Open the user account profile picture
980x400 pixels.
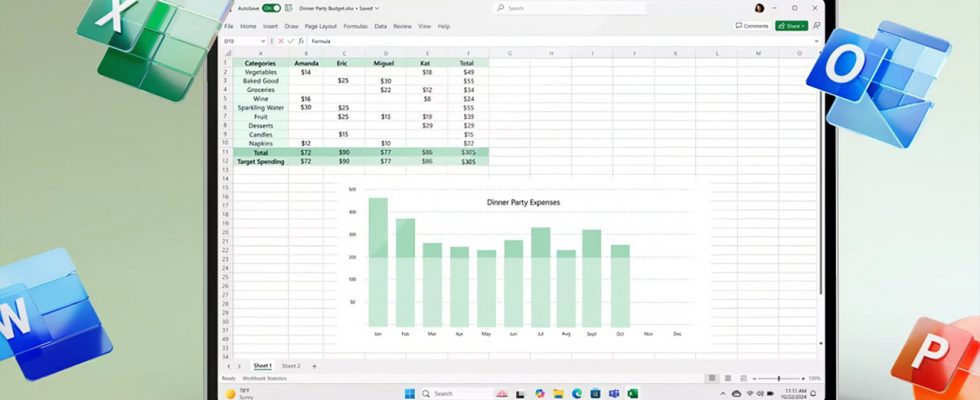point(759,8)
